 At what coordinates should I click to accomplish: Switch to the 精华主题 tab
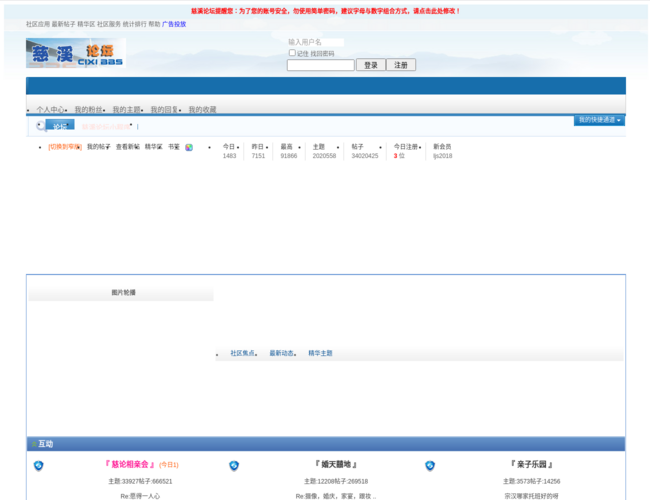(x=320, y=353)
